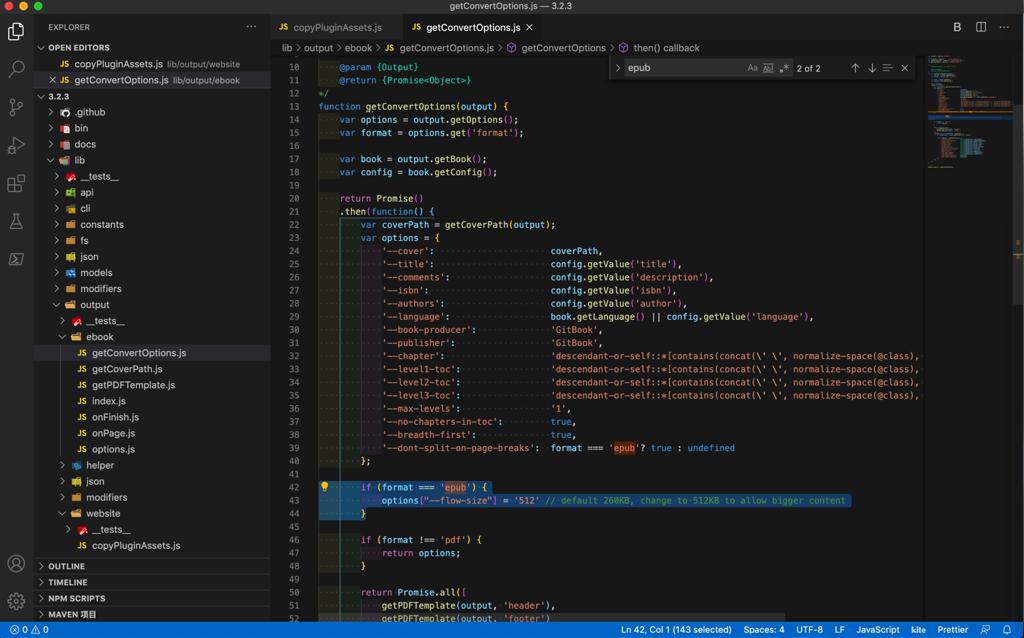The width and height of the screenshot is (1024, 638).
Task: Switch to the copyPluginAssets.js tab
Action: [x=337, y=27]
